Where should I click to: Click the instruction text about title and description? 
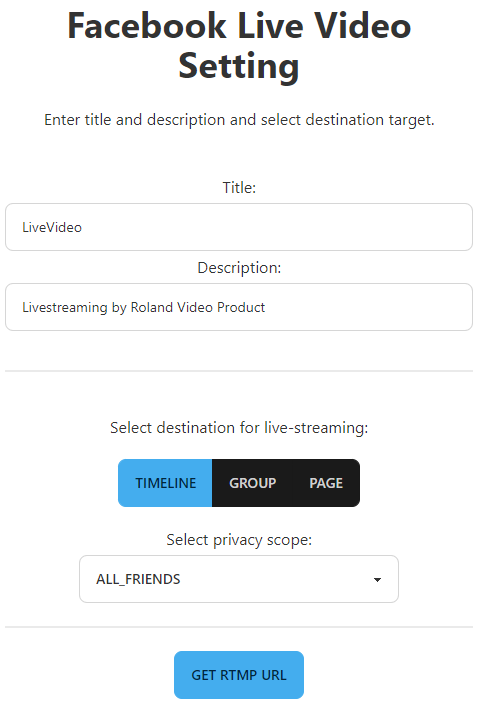pyautogui.click(x=239, y=120)
